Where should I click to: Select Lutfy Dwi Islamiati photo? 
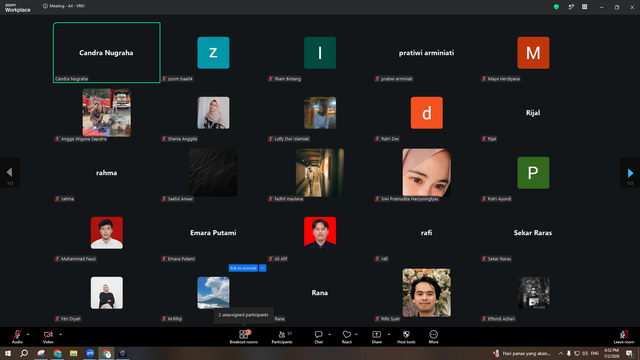coord(320,113)
